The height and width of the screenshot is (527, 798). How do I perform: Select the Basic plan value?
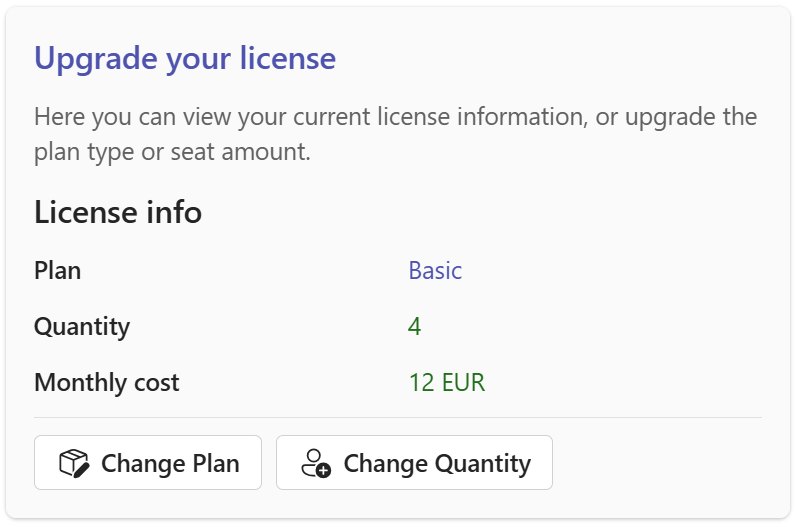coord(435,271)
